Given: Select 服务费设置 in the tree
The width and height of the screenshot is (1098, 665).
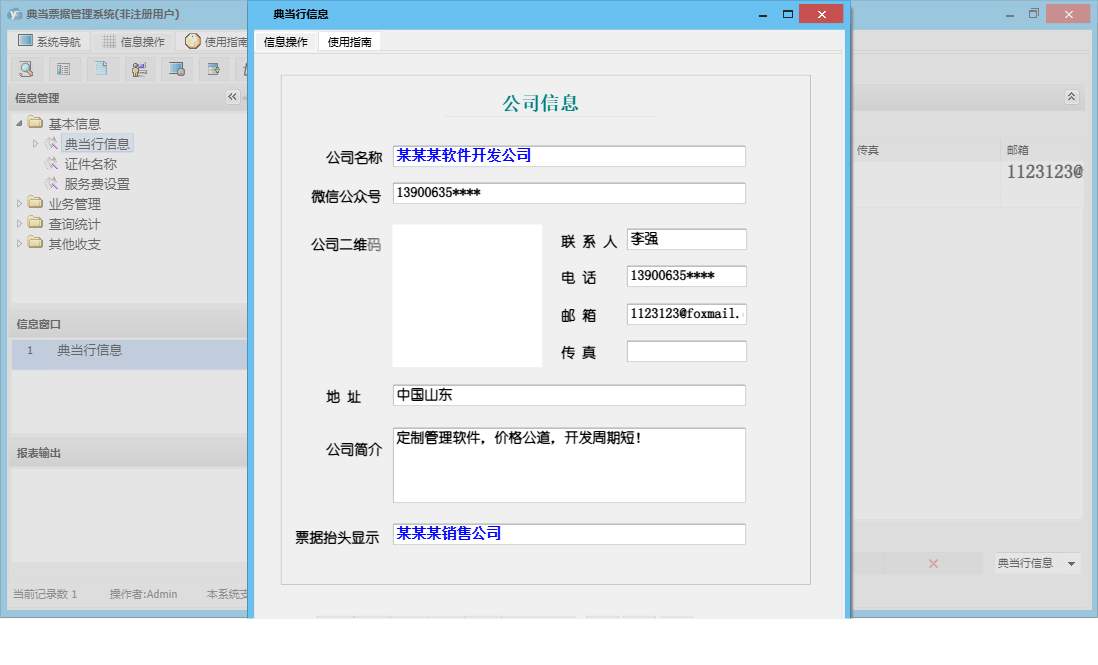Looking at the screenshot, I should pyautogui.click(x=97, y=183).
